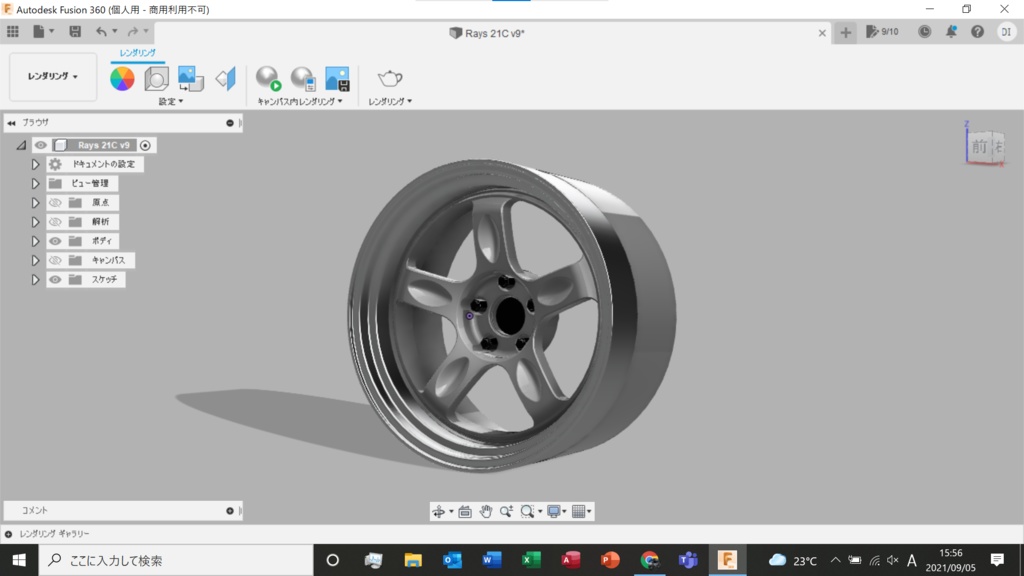Select the Zoom tool

pyautogui.click(x=506, y=511)
